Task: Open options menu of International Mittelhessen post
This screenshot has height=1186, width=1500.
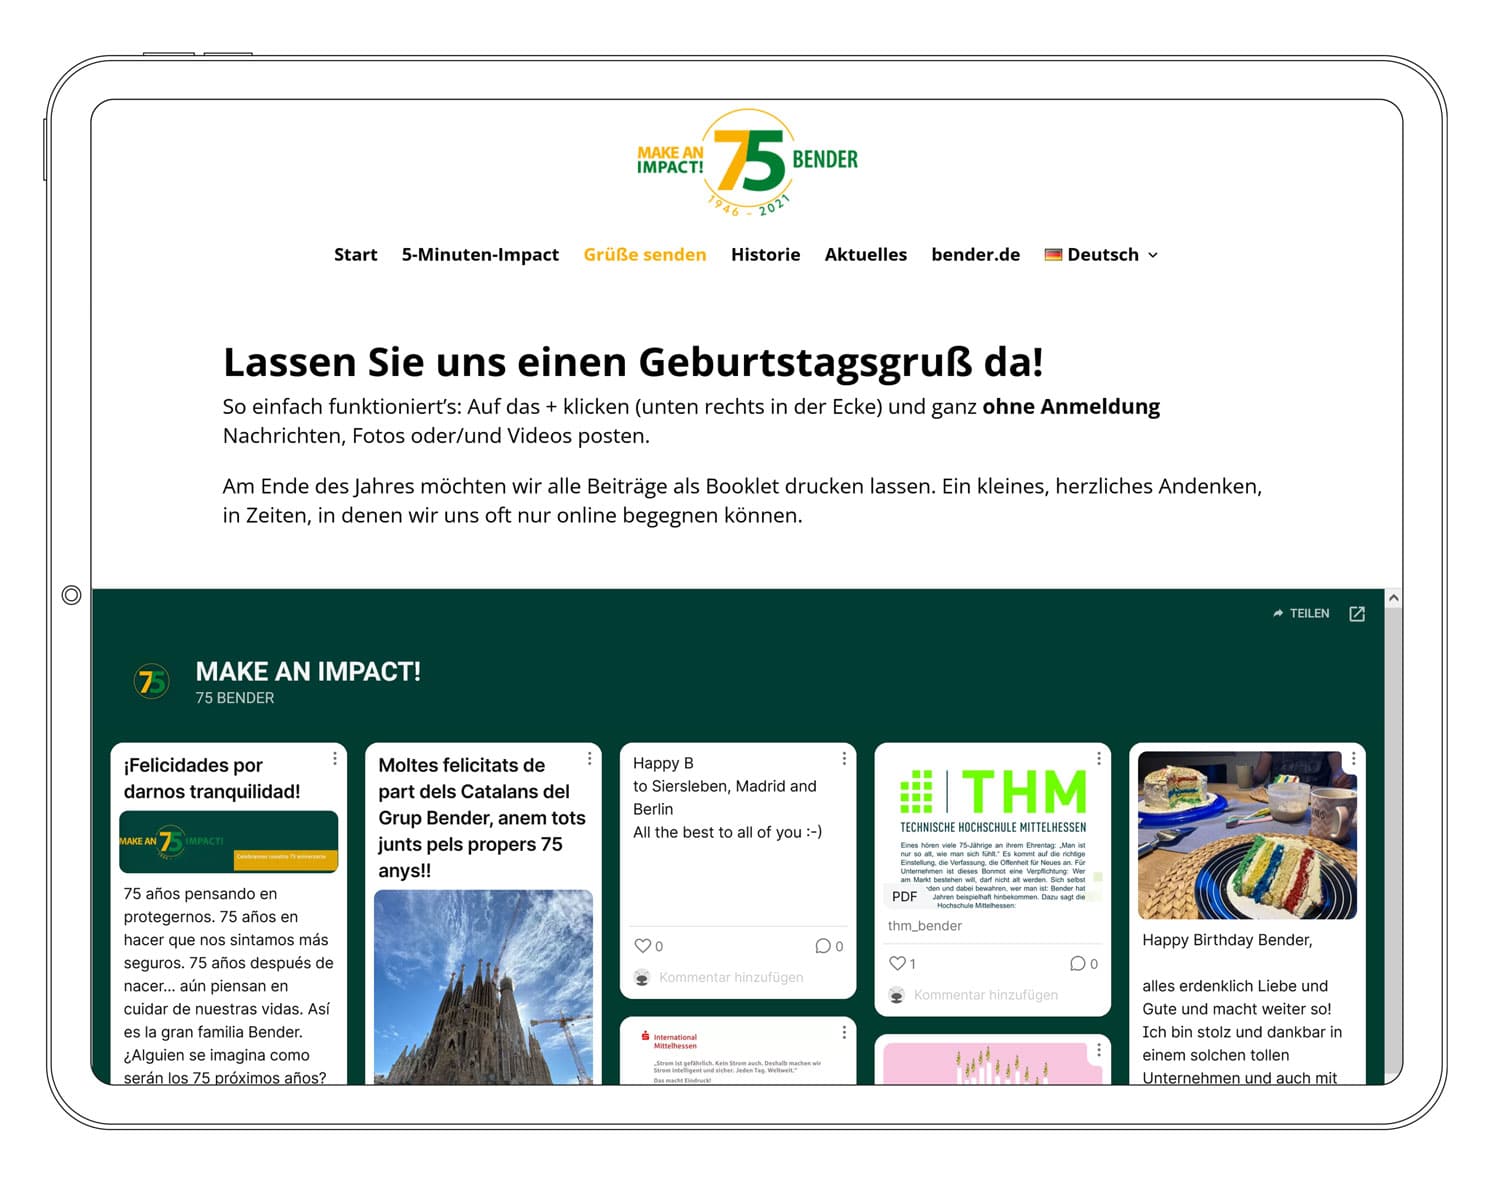Action: pyautogui.click(x=844, y=1032)
